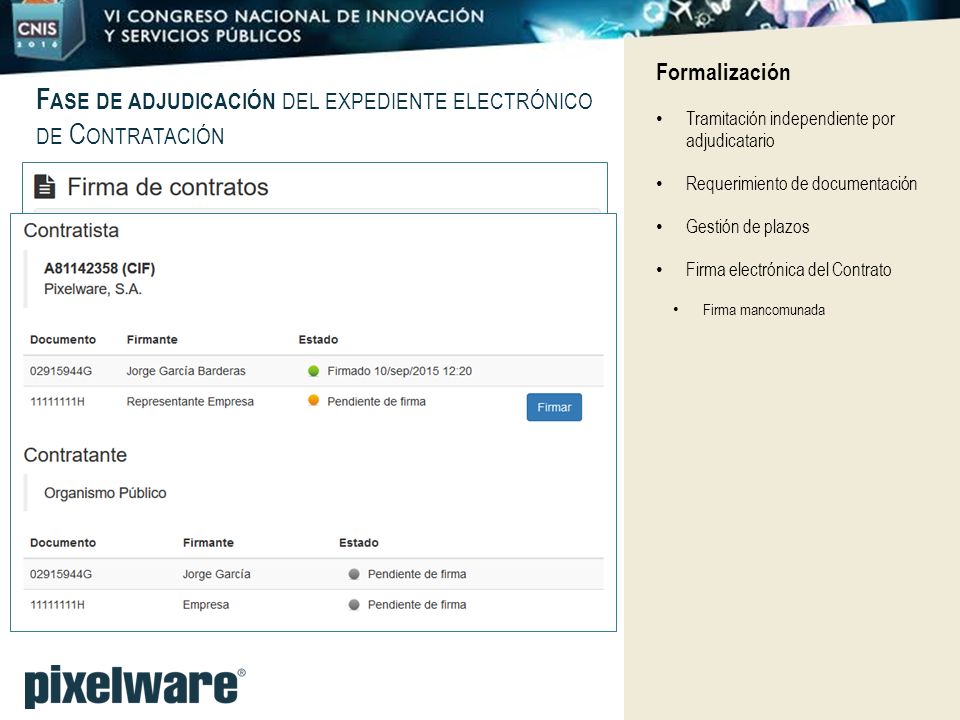Select 11111111H in the Empresa row
Image resolution: width=960 pixels, height=720 pixels.
pos(58,605)
